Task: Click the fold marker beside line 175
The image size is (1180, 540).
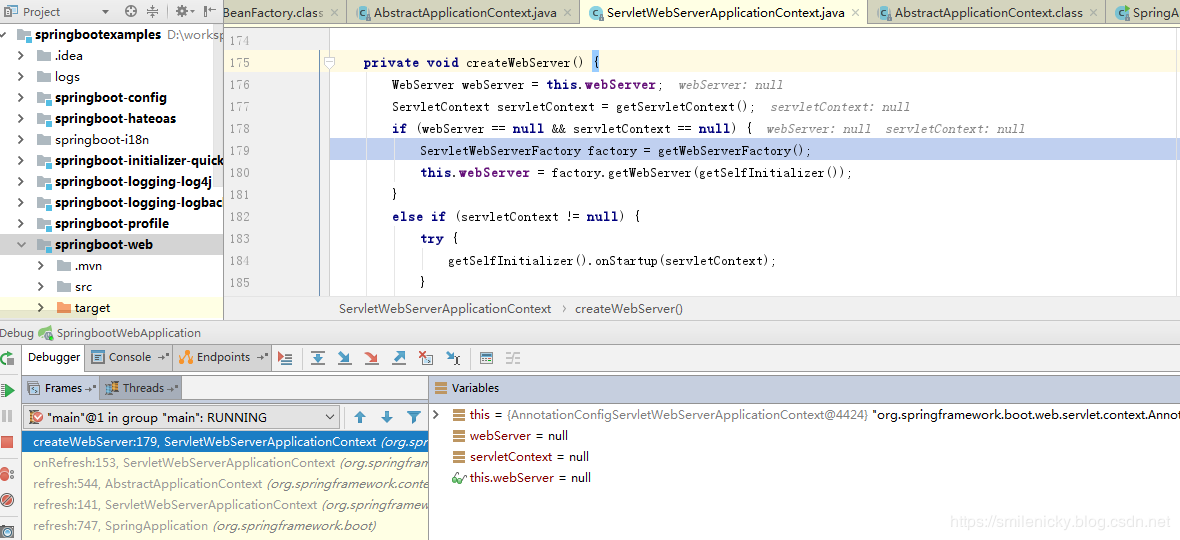Action: 329,63
